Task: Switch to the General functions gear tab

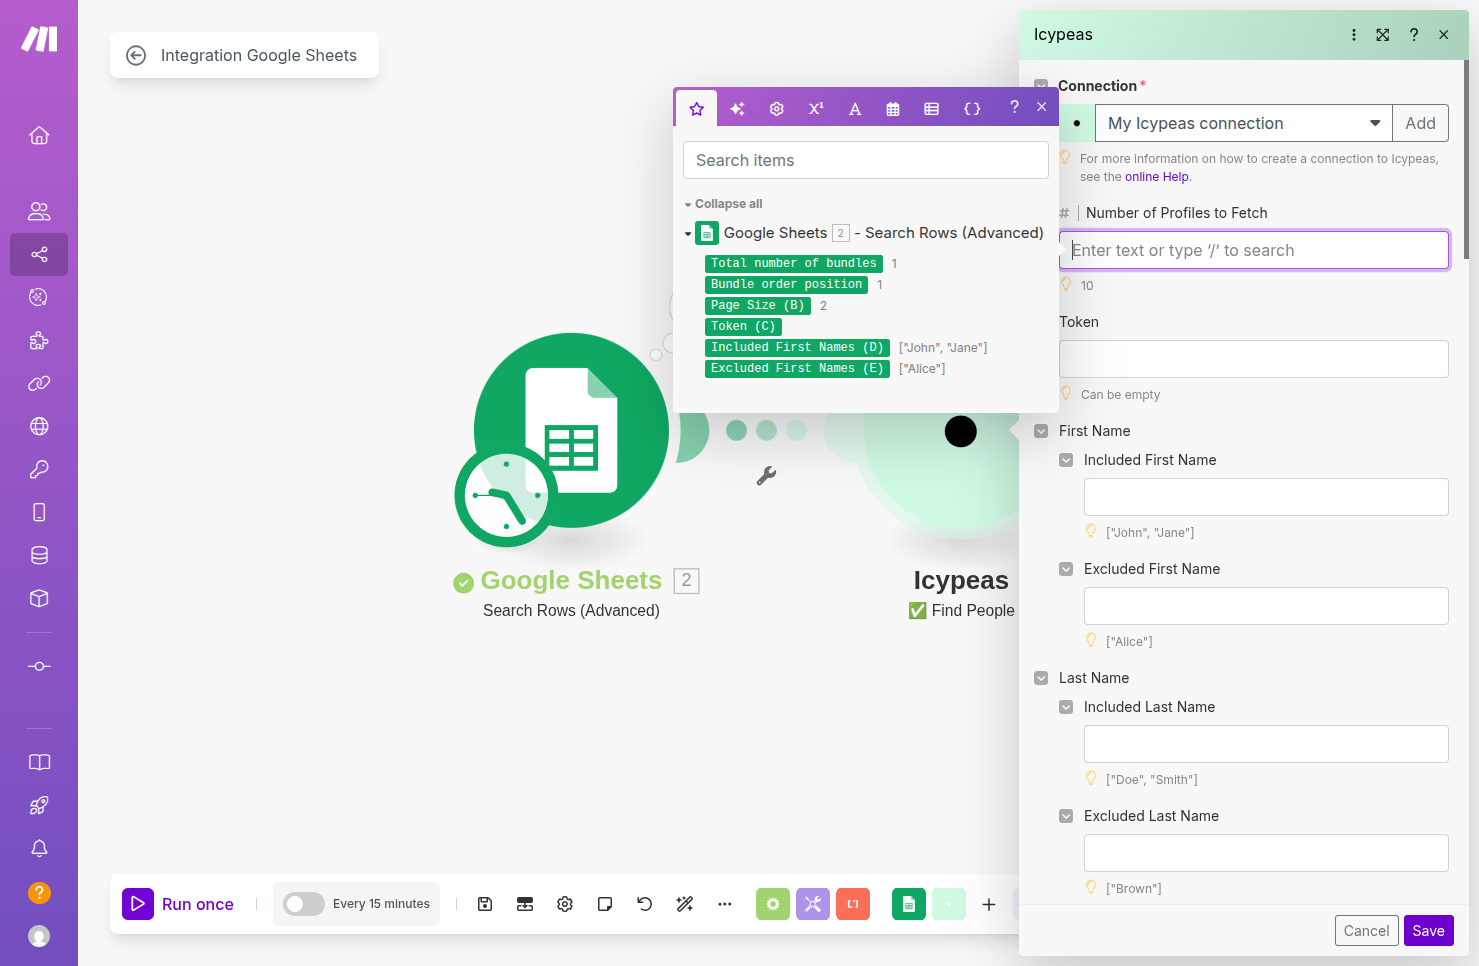Action: click(776, 109)
